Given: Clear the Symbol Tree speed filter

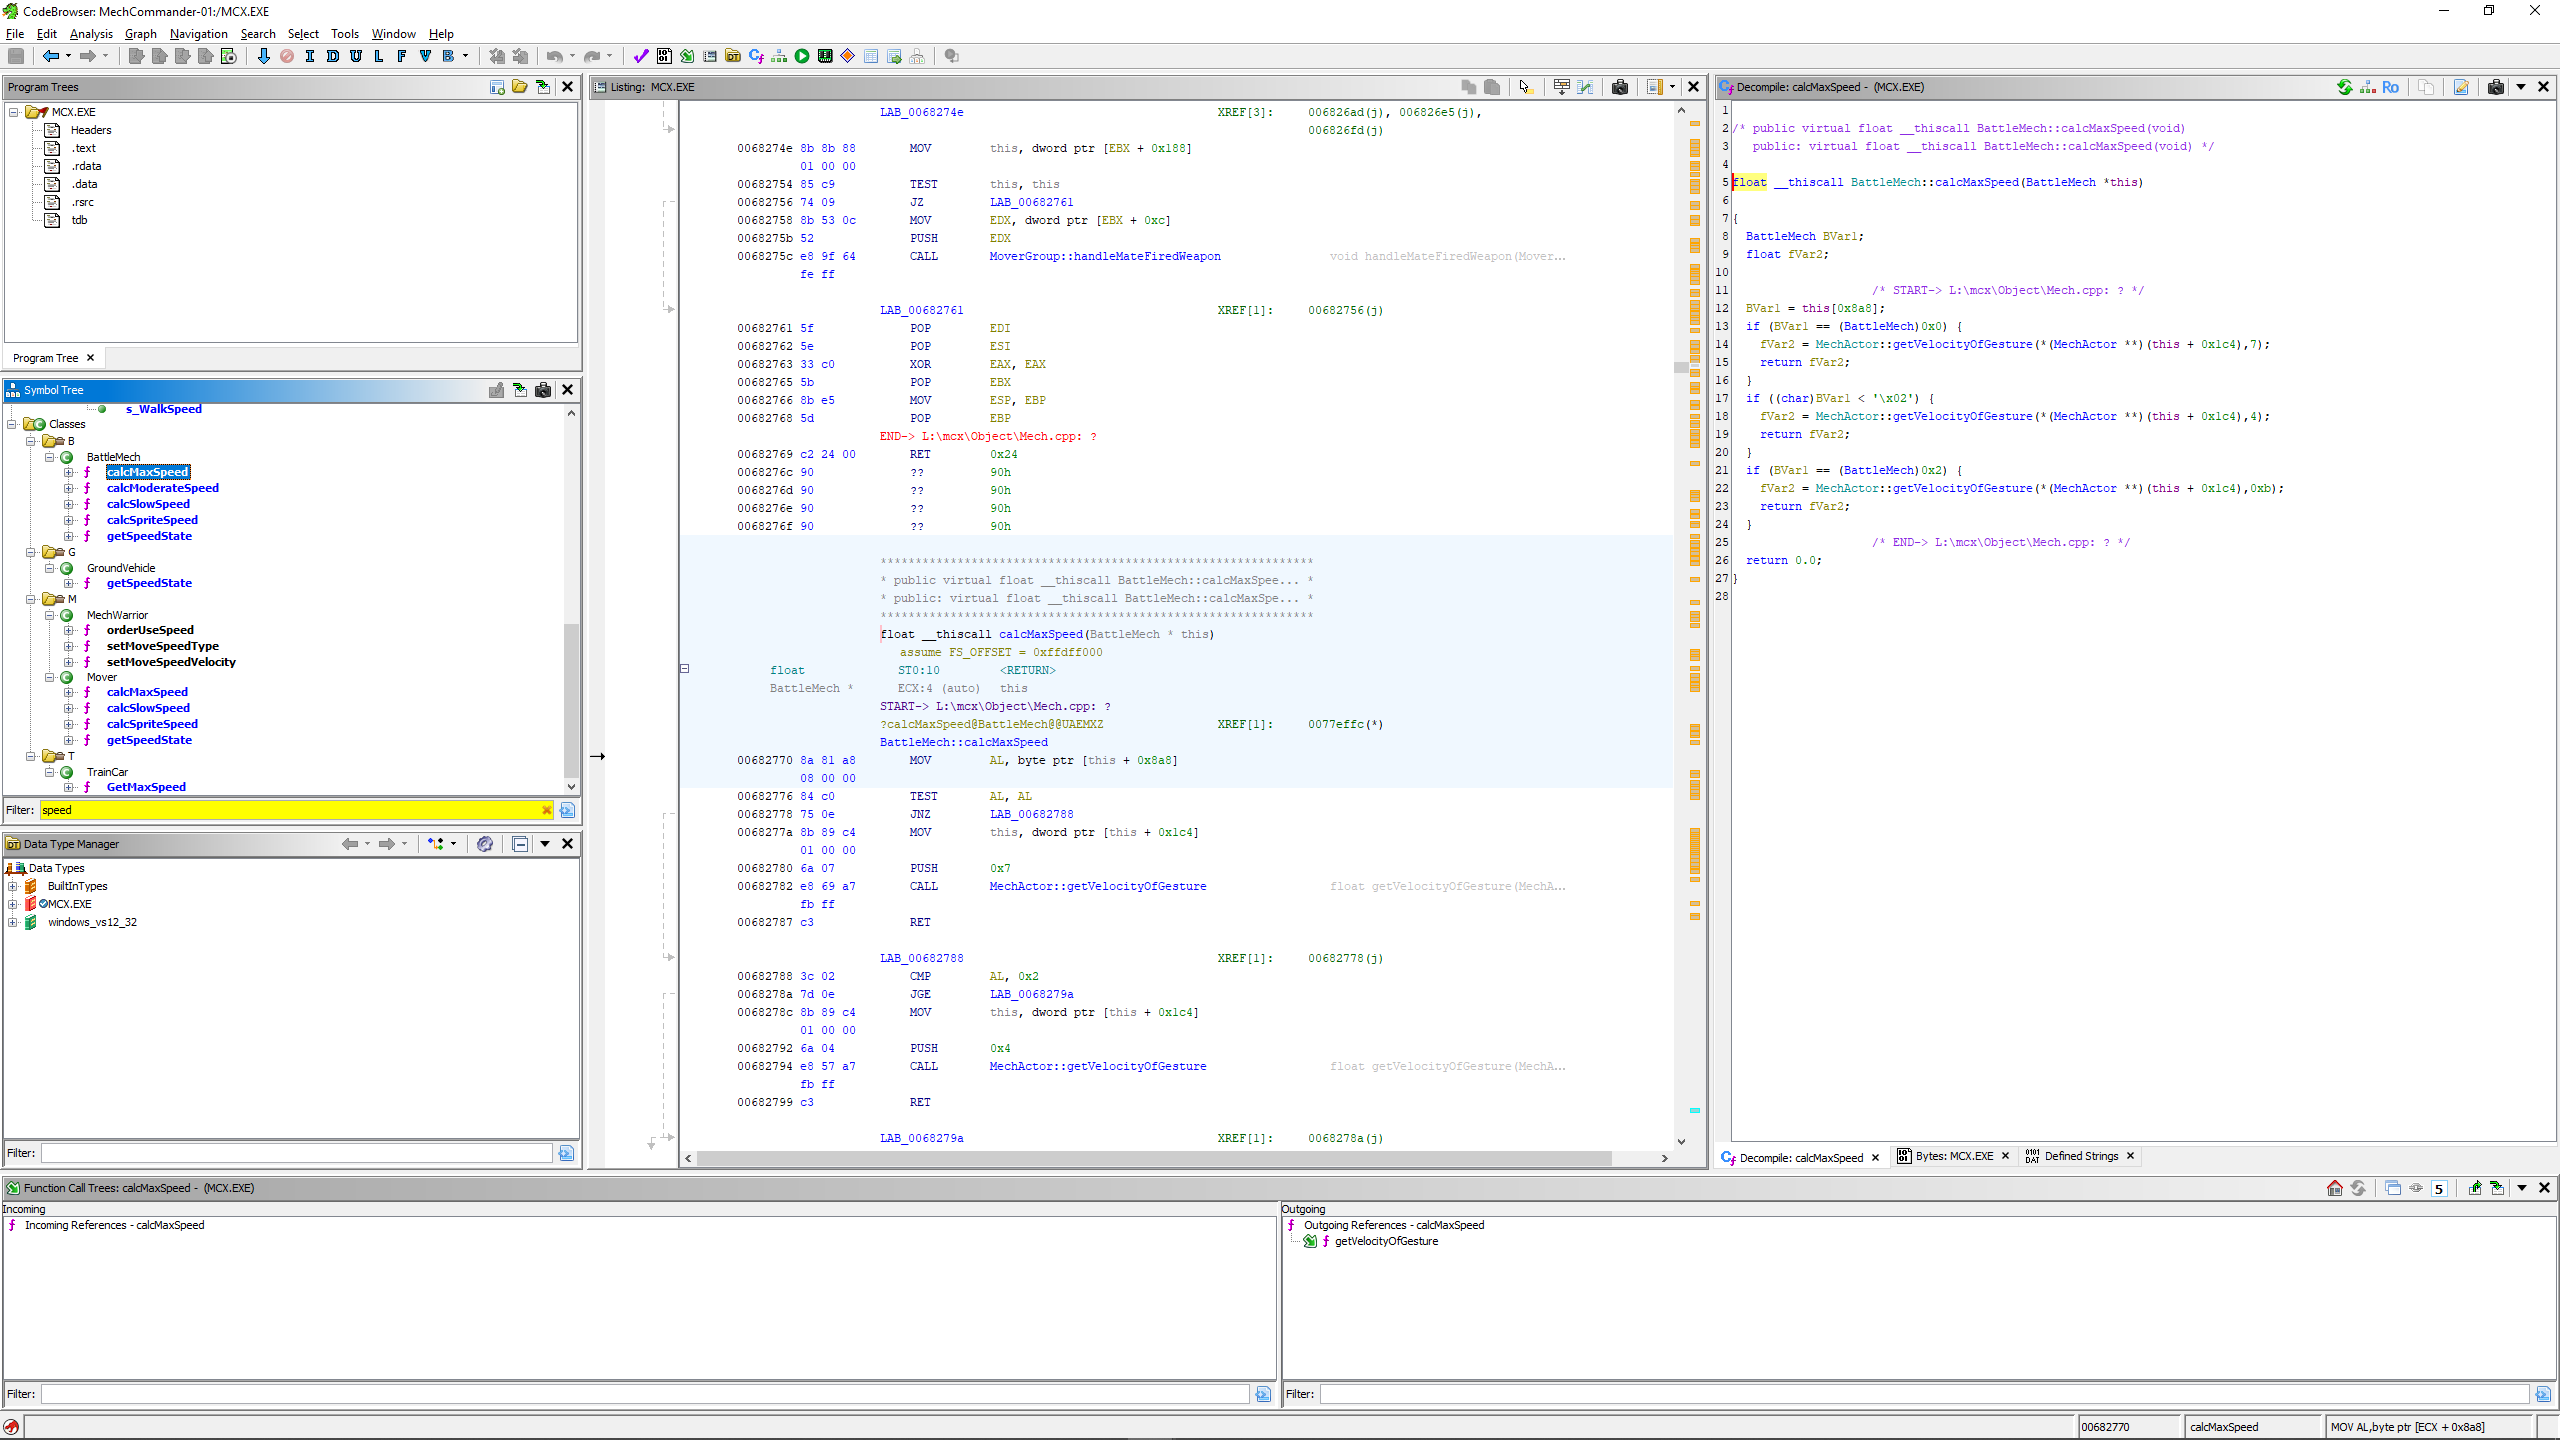Looking at the screenshot, I should (x=546, y=810).
